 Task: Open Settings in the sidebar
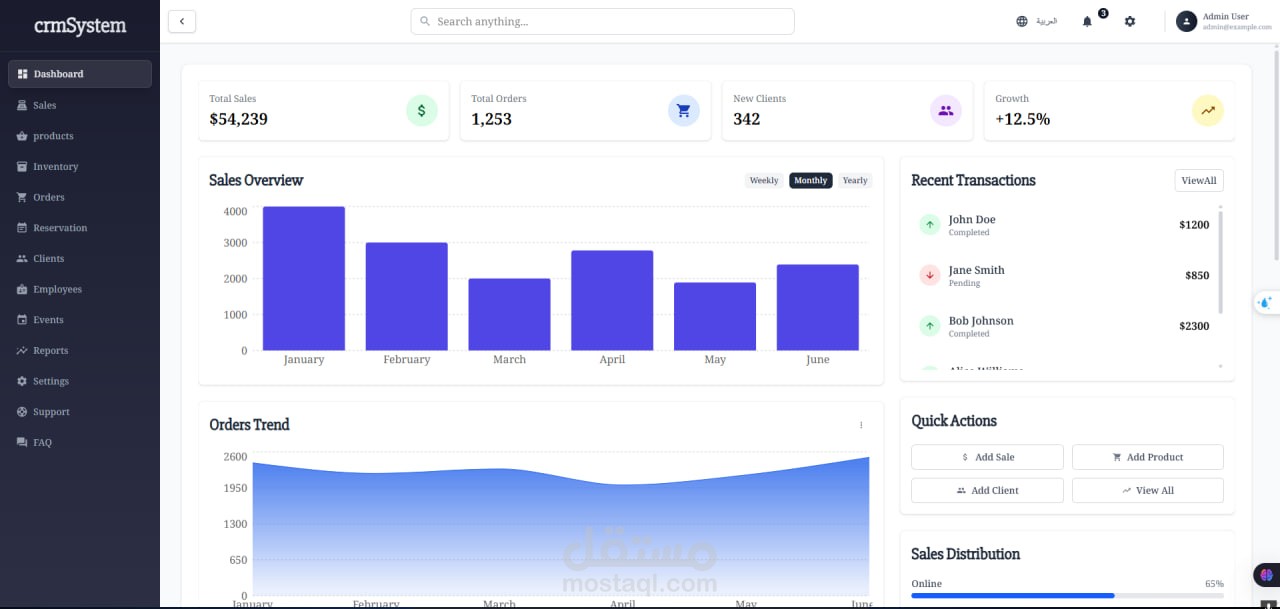[x=80, y=381]
